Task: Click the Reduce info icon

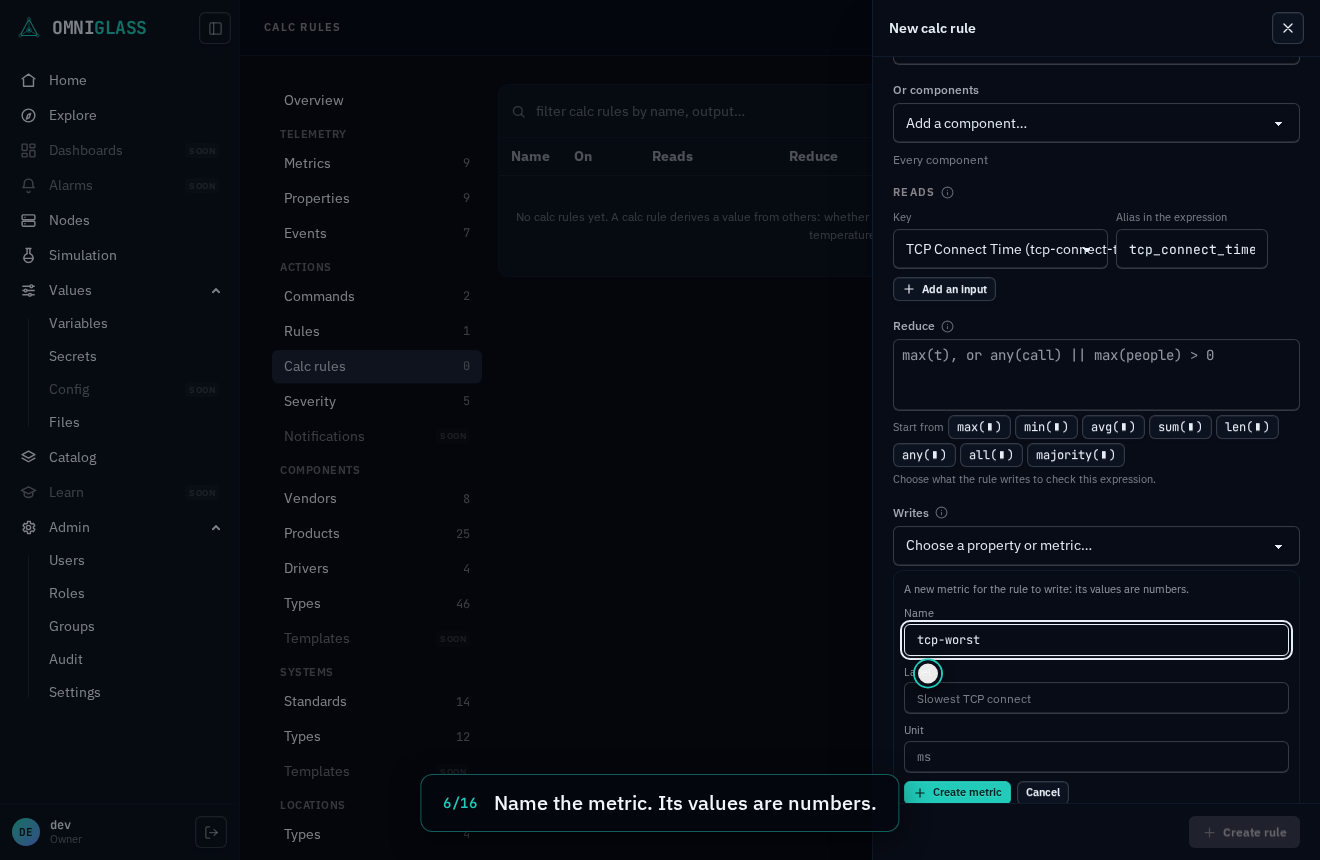Action: 948,326
